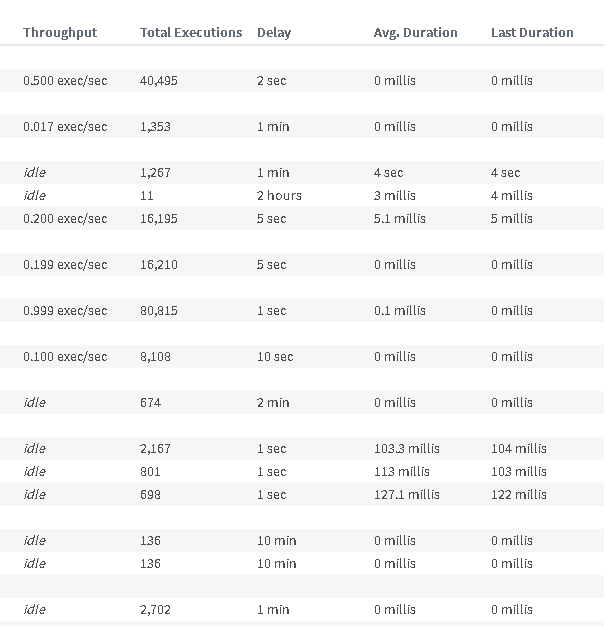The image size is (607, 626).
Task: Click the 1,267 total executions cell
Action: click(155, 172)
